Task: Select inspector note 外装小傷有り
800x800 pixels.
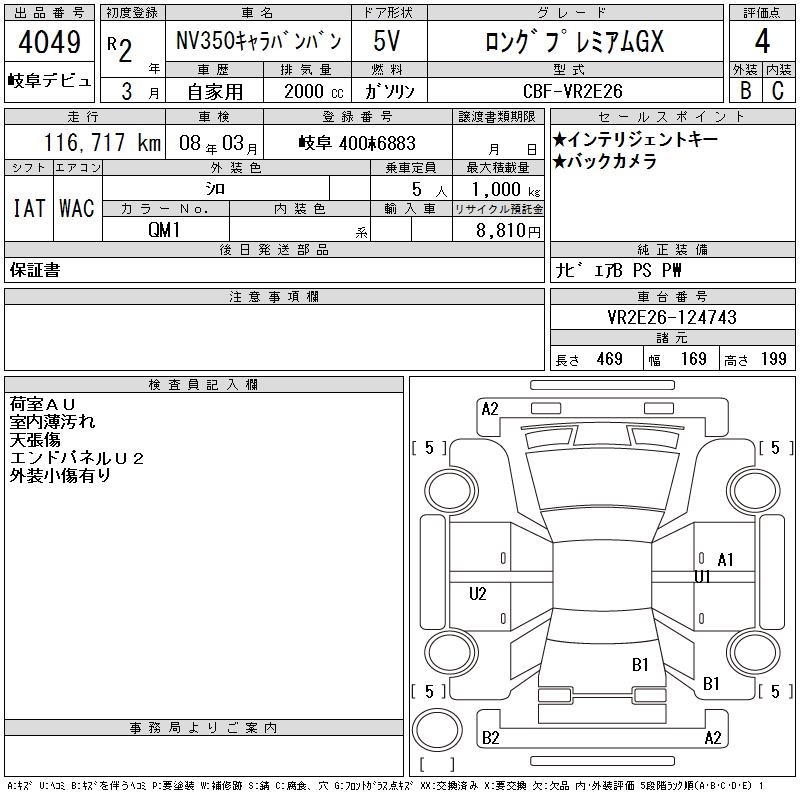Action: coord(60,475)
